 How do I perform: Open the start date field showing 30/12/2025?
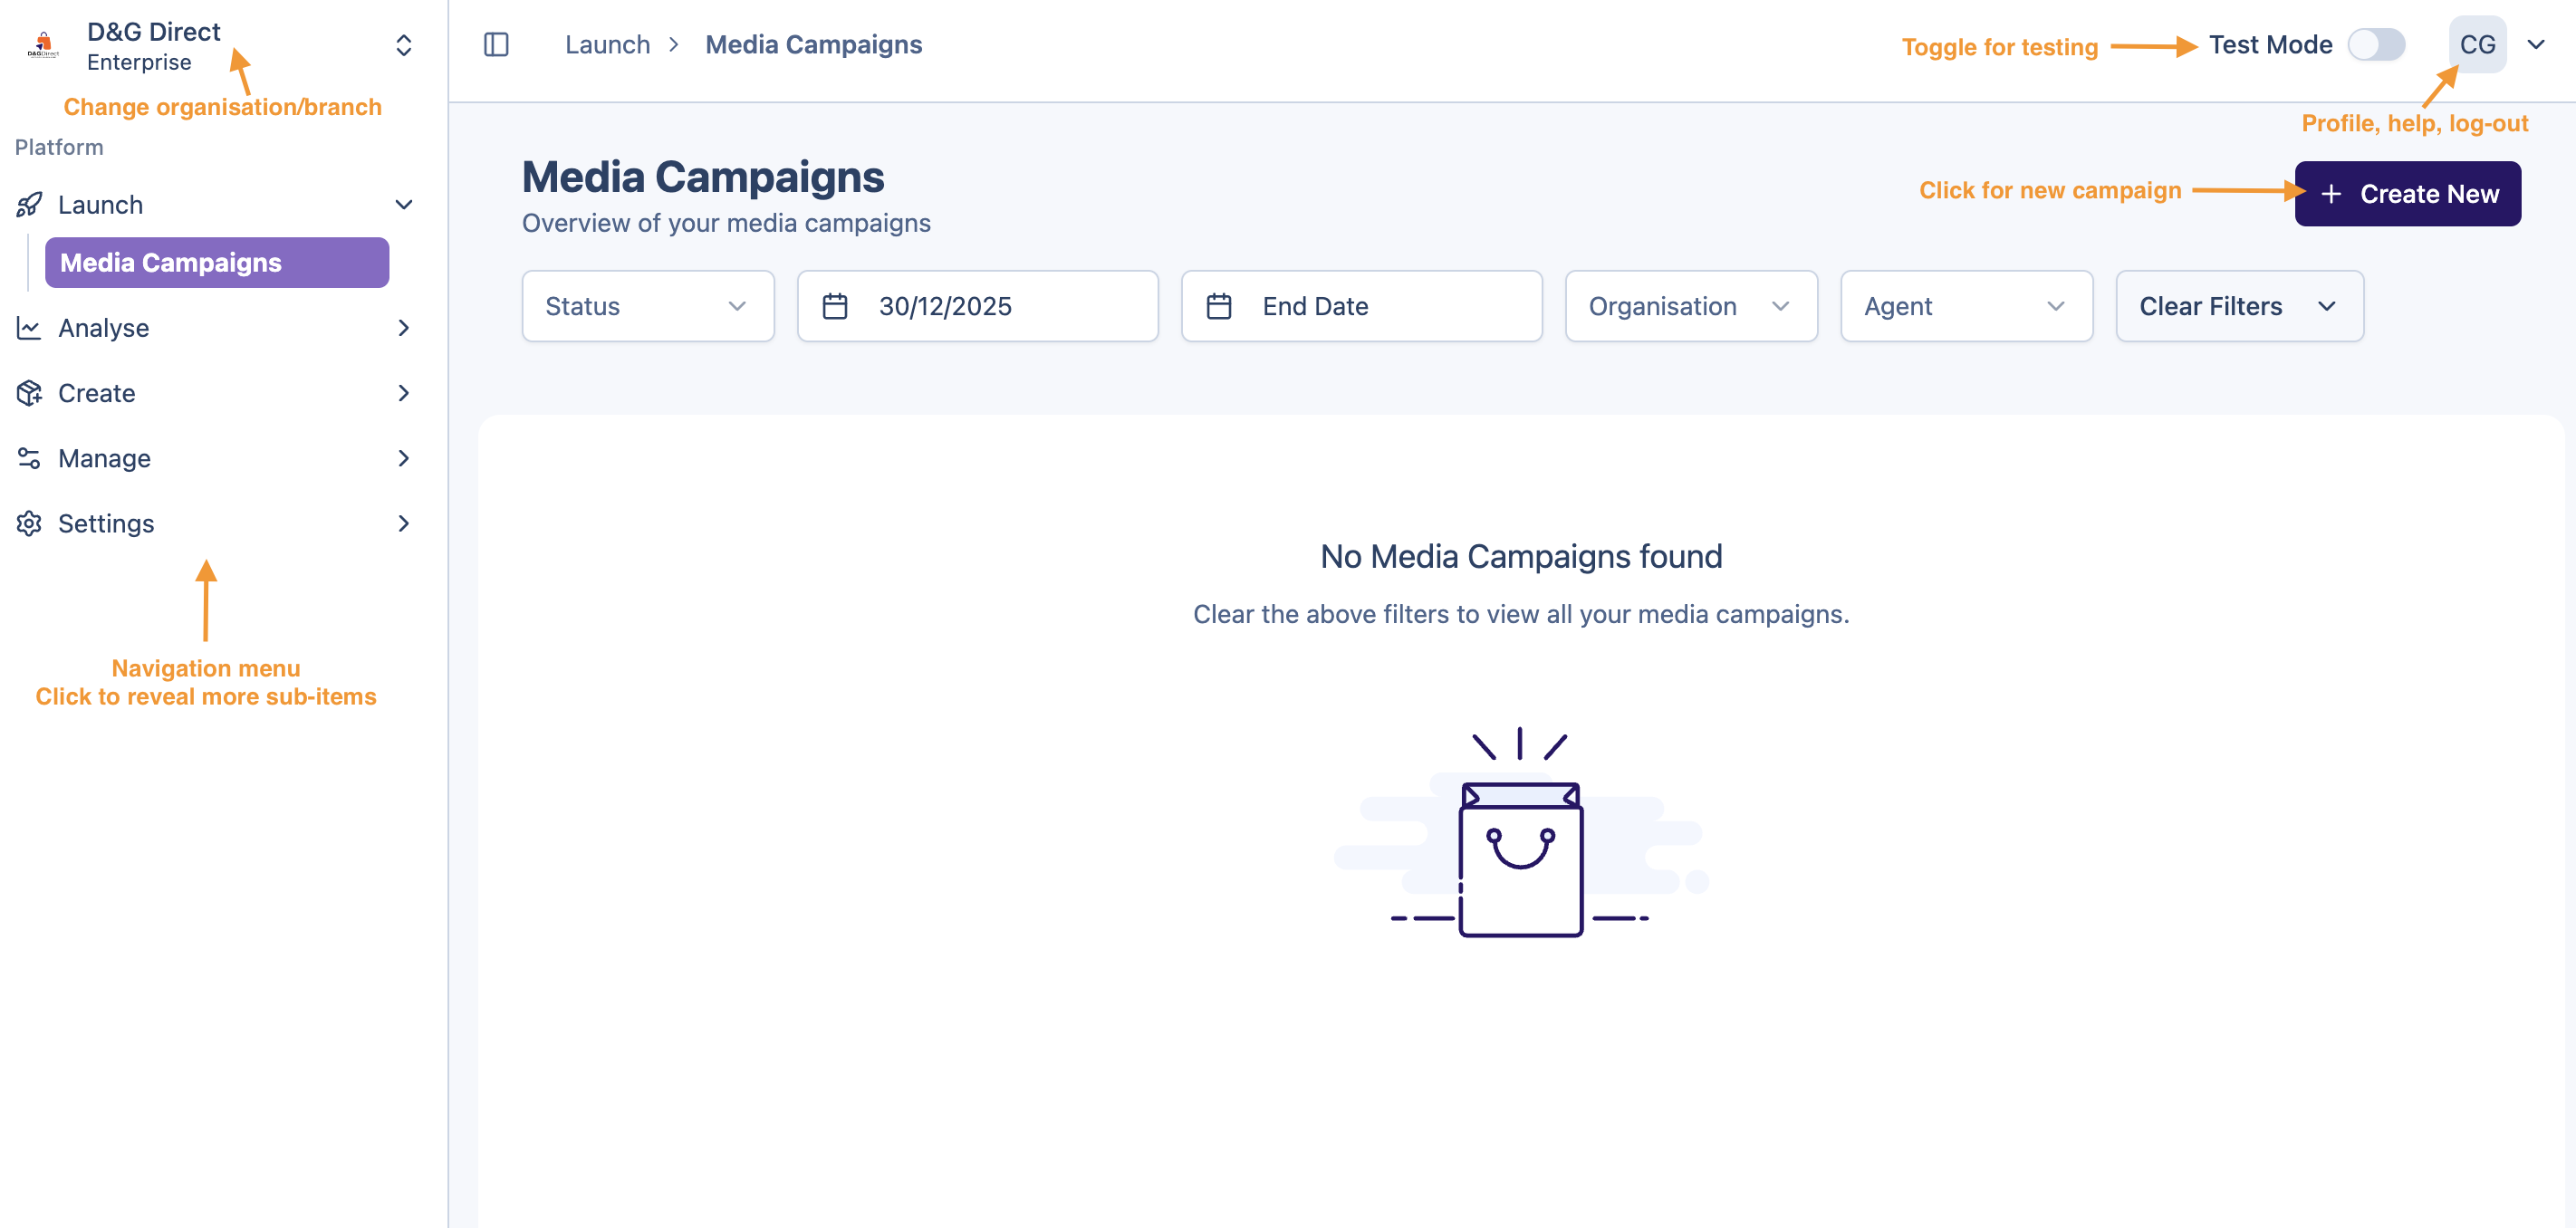(x=976, y=306)
